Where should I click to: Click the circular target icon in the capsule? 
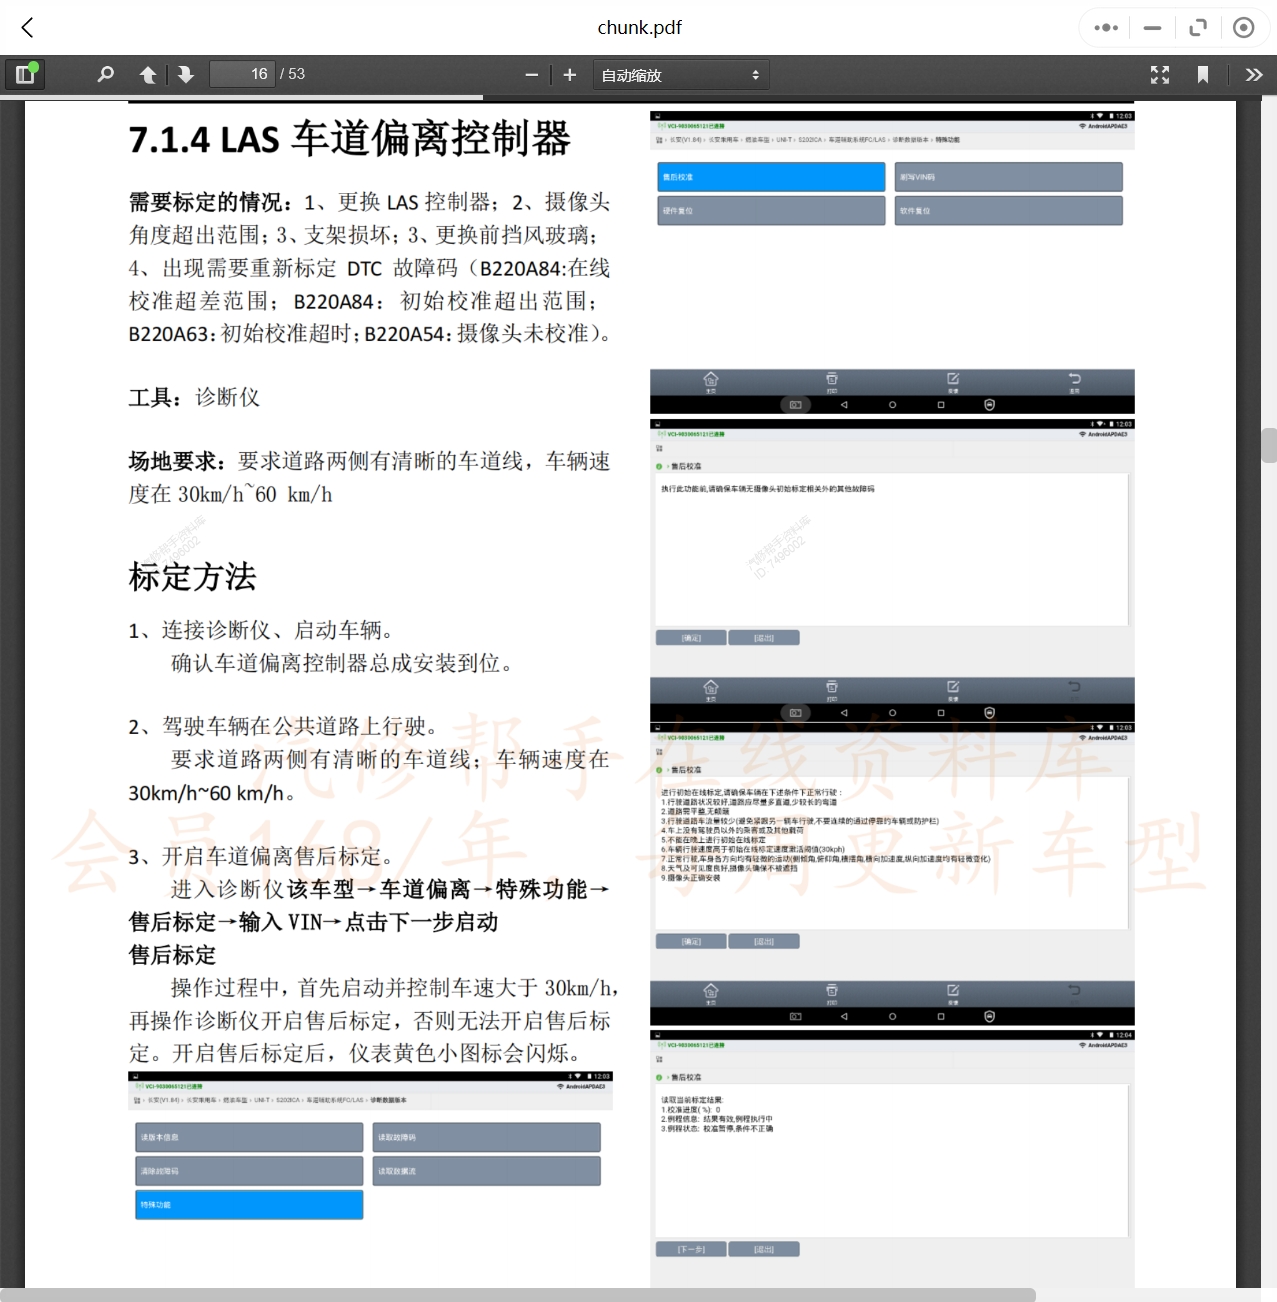point(1243,27)
